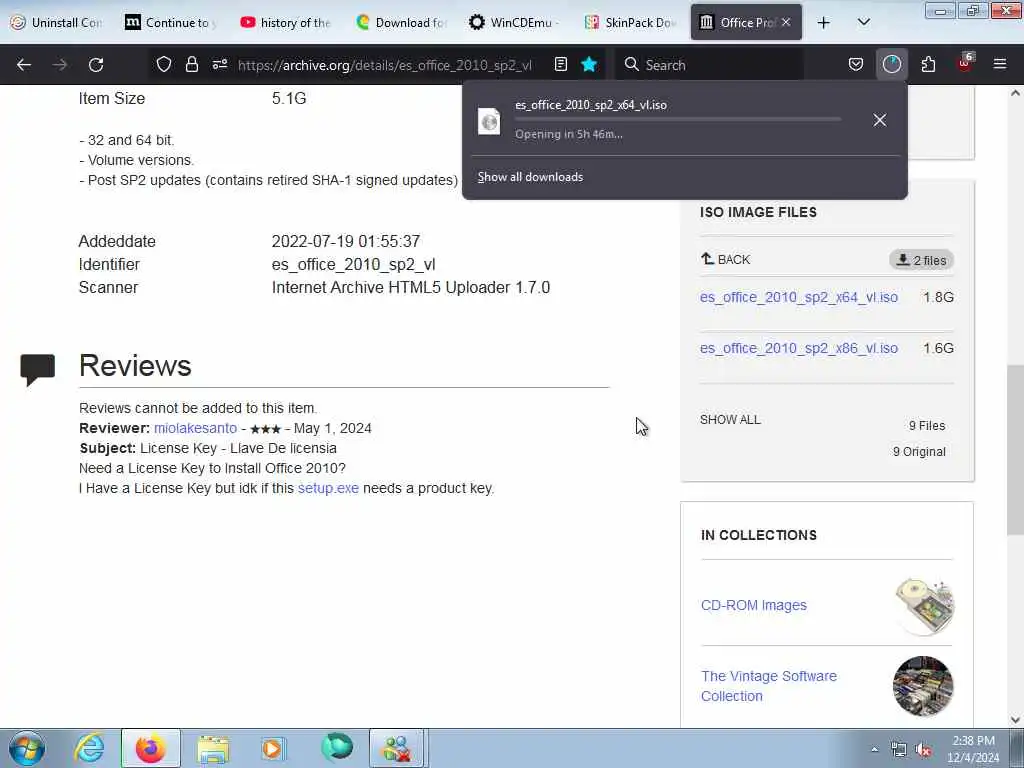Viewport: 1024px width, 768px height.
Task: Show hidden tray icons arrow
Action: (x=874, y=749)
